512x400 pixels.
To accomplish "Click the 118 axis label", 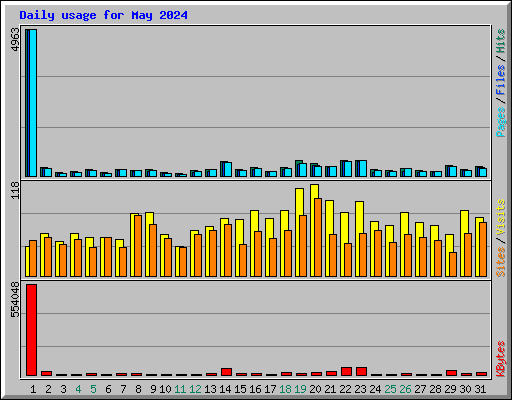I will 15,190.
